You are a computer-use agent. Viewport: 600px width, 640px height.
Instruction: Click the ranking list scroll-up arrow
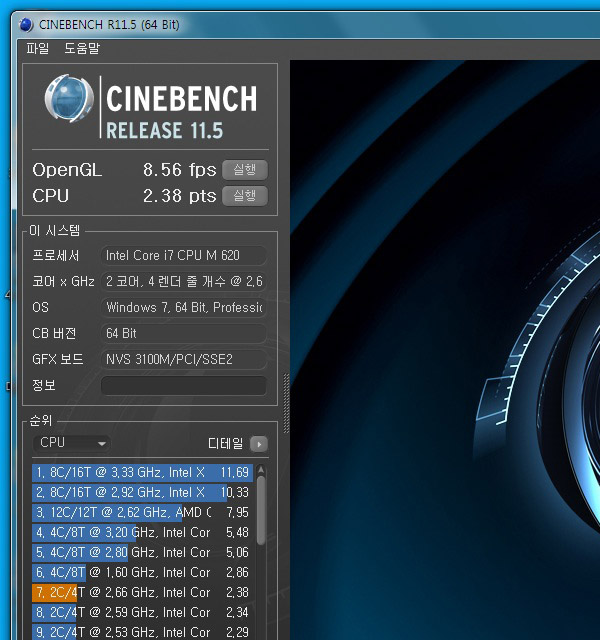pyautogui.click(x=261, y=471)
